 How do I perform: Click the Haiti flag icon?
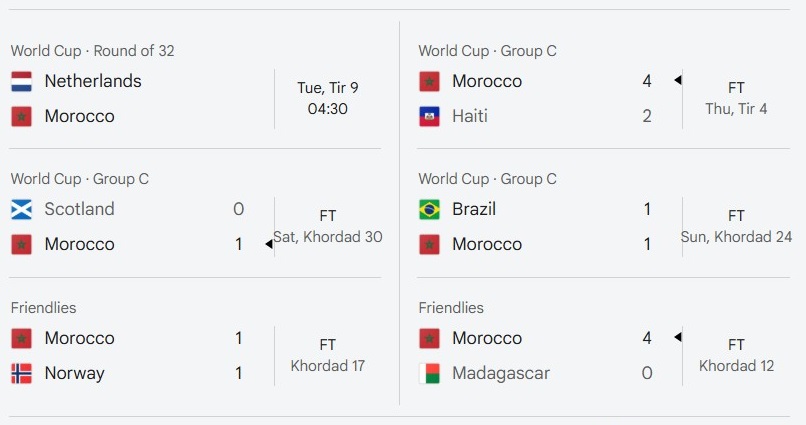[429, 116]
